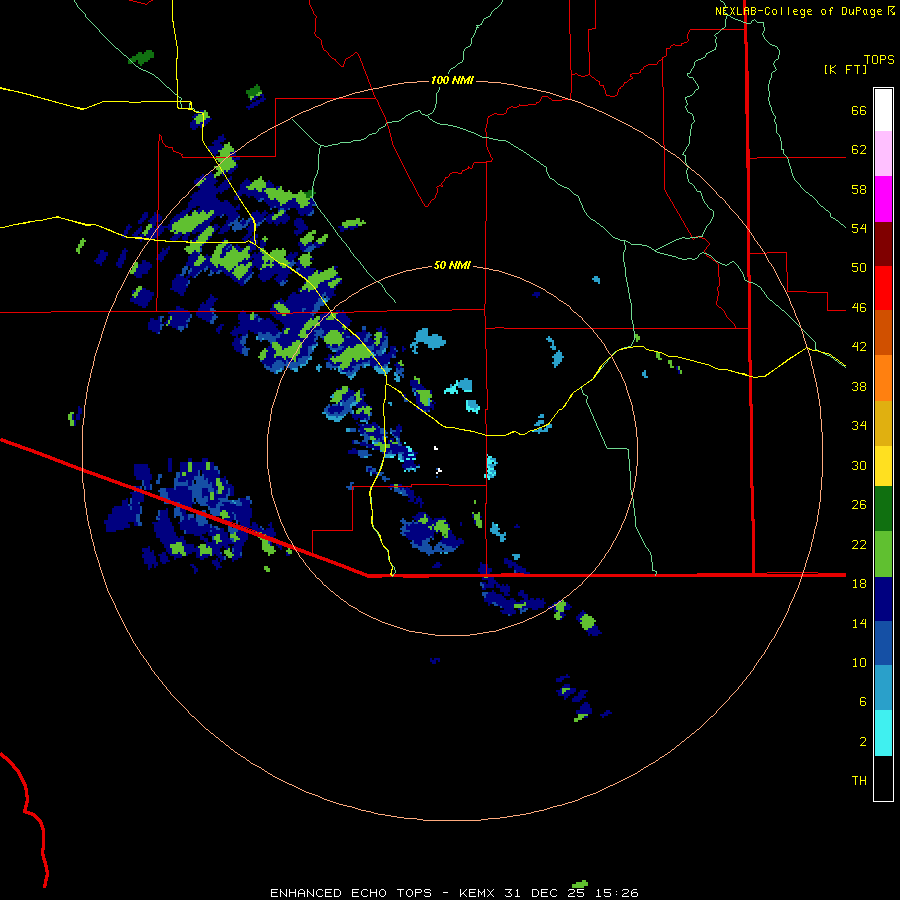Pick the navy swatch between 18 and 14
Viewport: 900px width, 900px height.
pos(883,599)
